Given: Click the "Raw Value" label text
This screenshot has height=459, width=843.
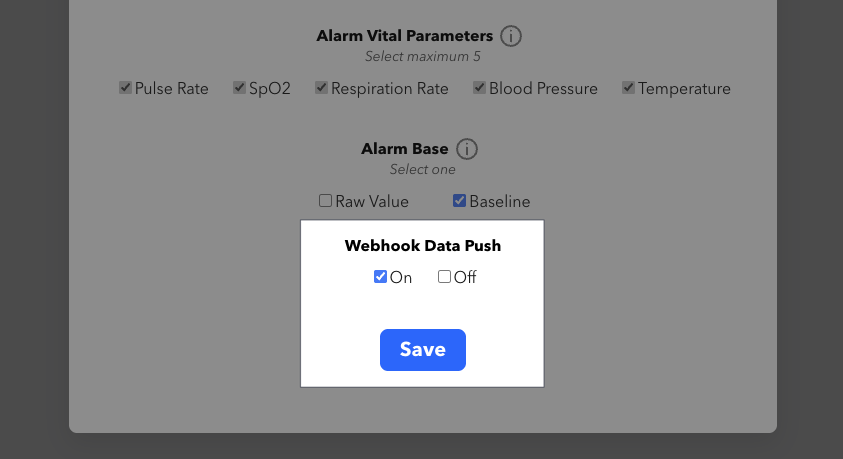Looking at the screenshot, I should click(x=372, y=202).
